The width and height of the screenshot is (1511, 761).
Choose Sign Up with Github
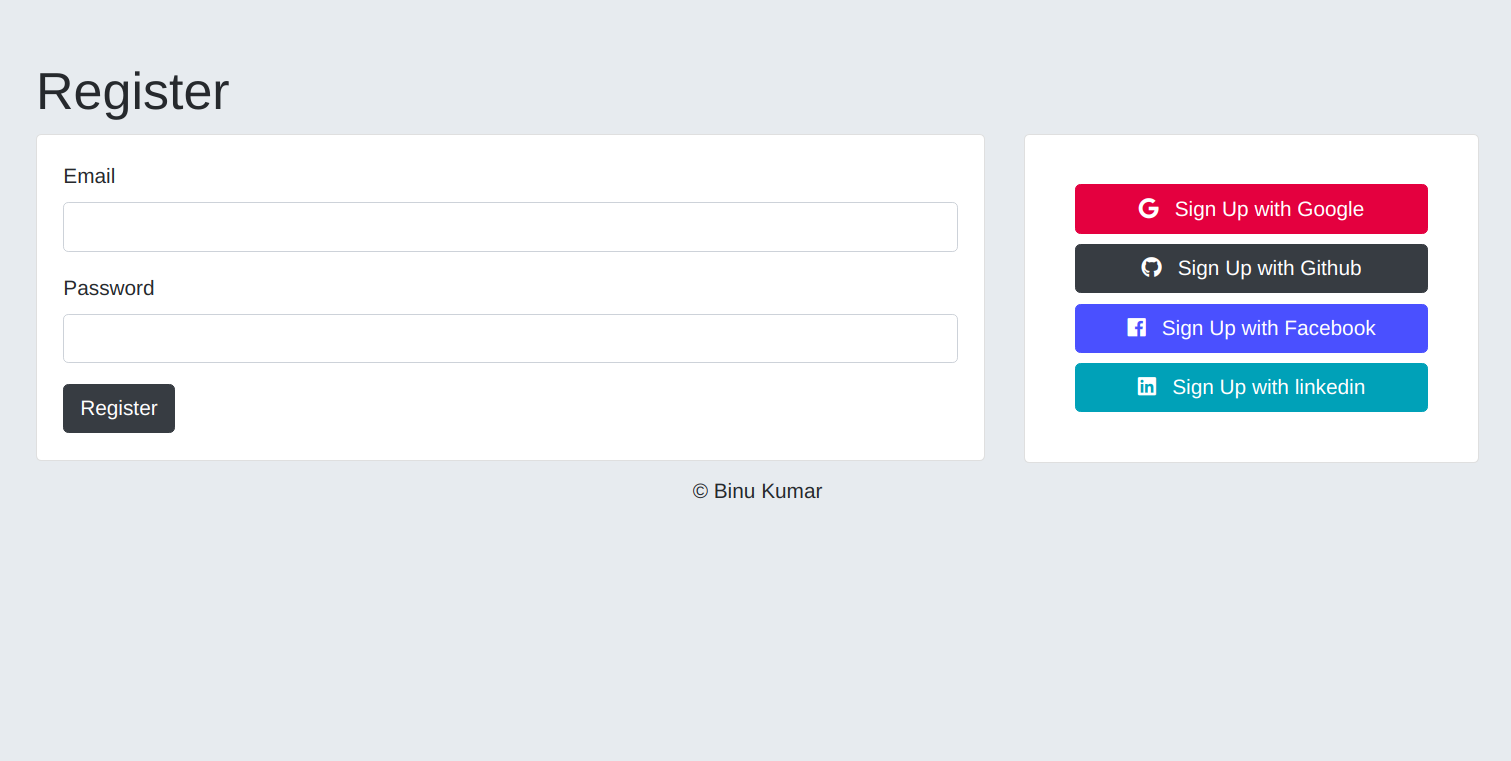pyautogui.click(x=1269, y=268)
